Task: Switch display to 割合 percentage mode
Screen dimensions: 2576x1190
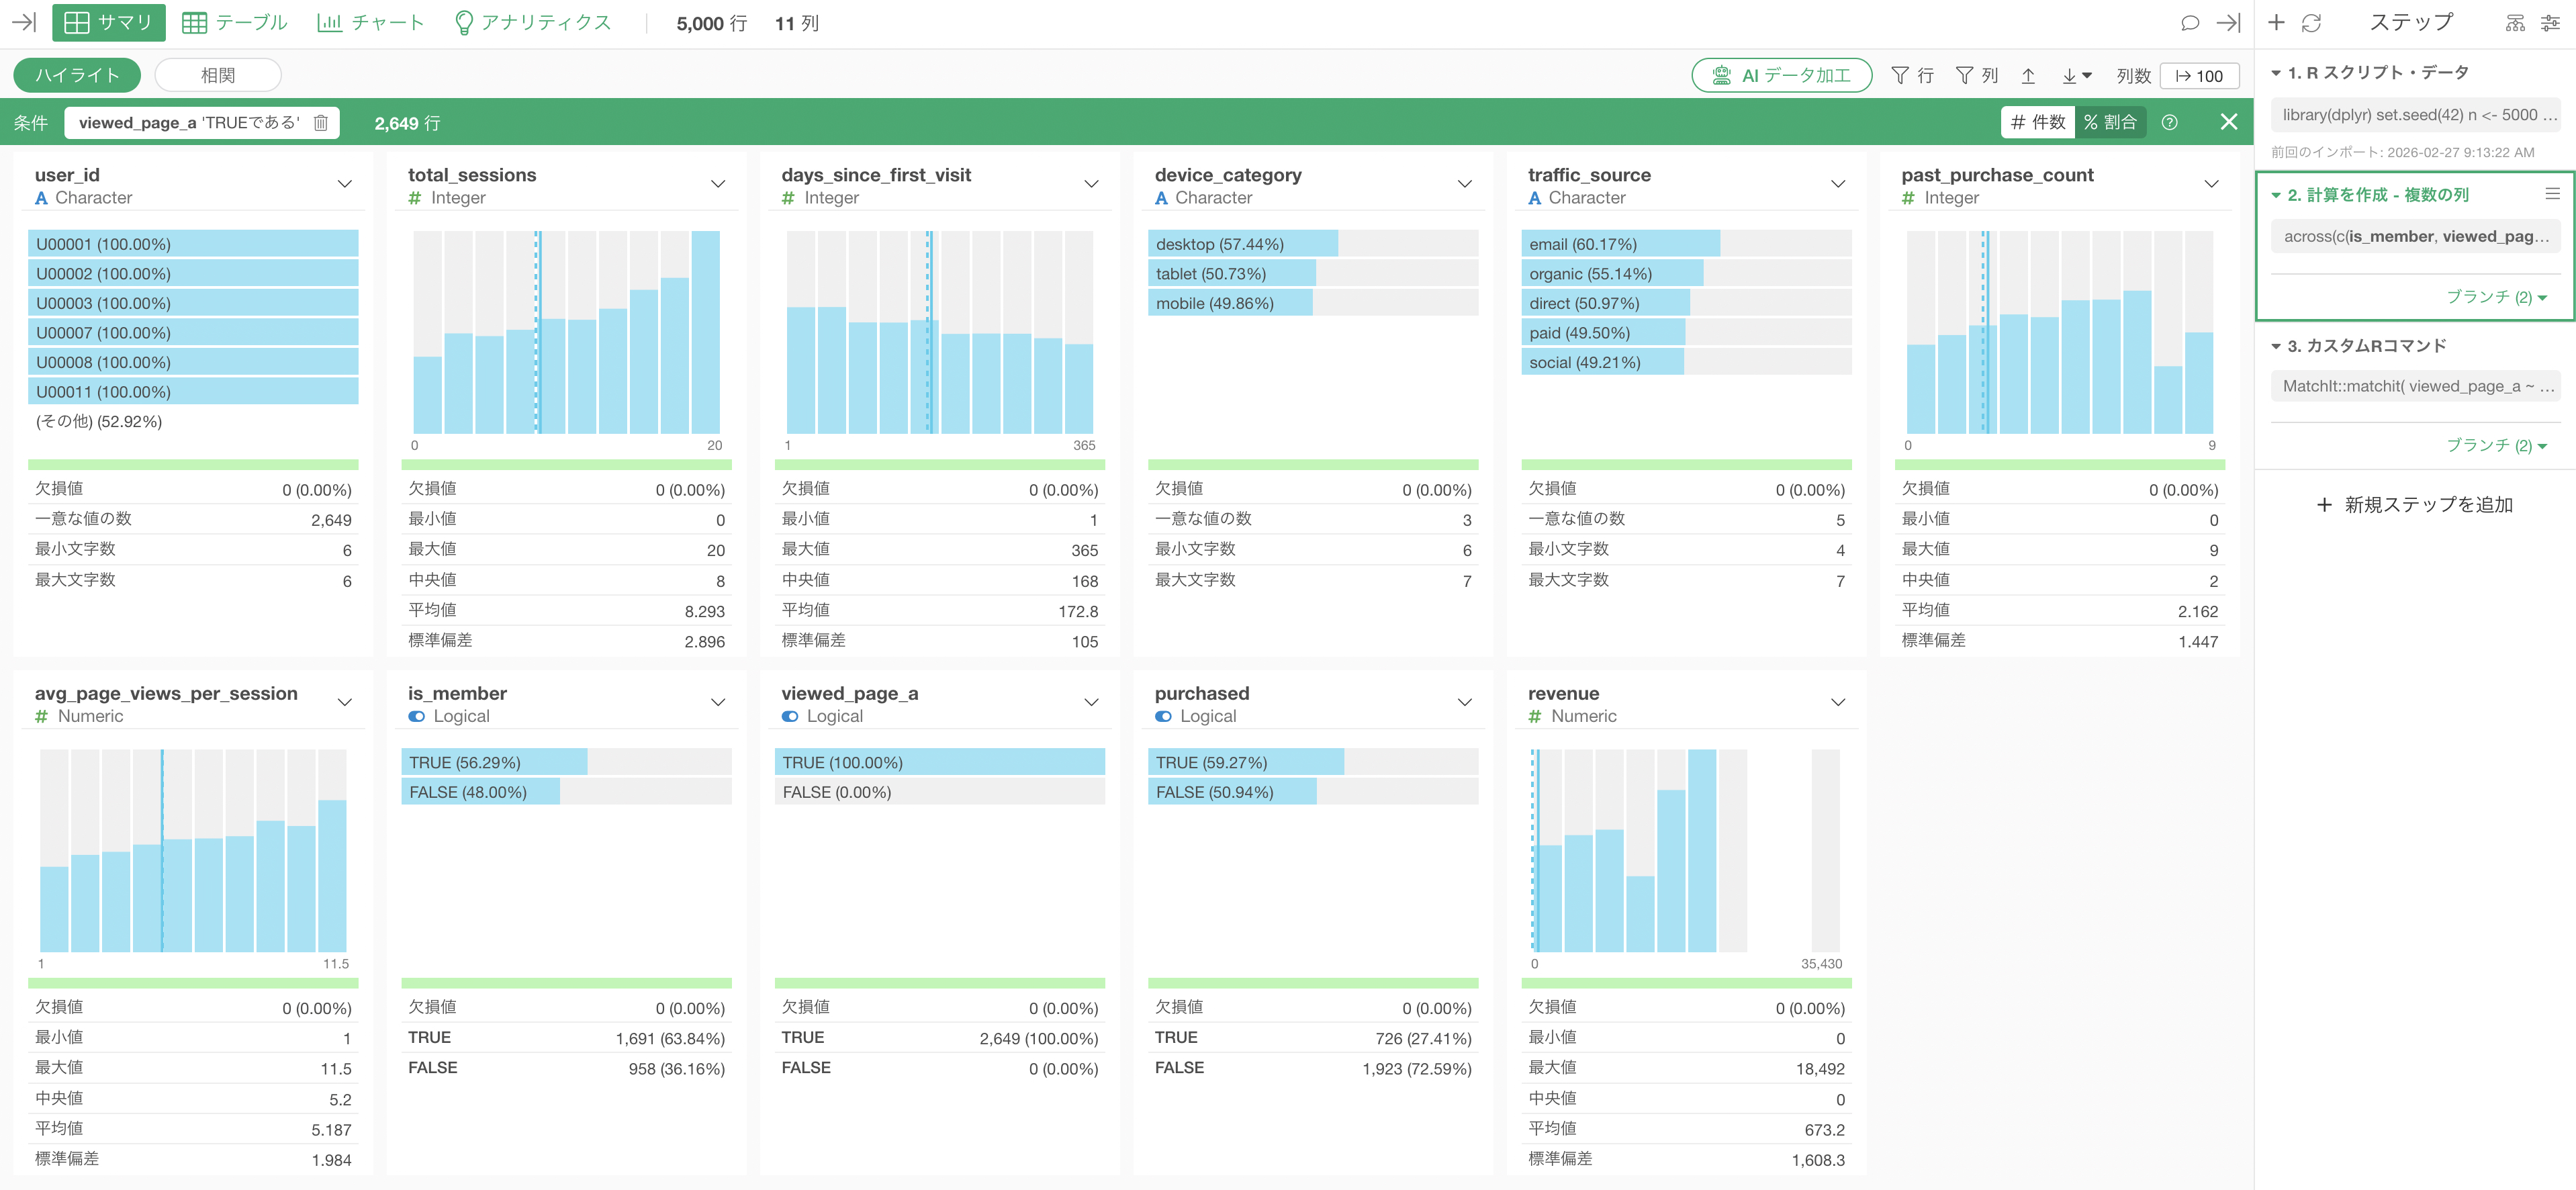Action: (2110, 122)
